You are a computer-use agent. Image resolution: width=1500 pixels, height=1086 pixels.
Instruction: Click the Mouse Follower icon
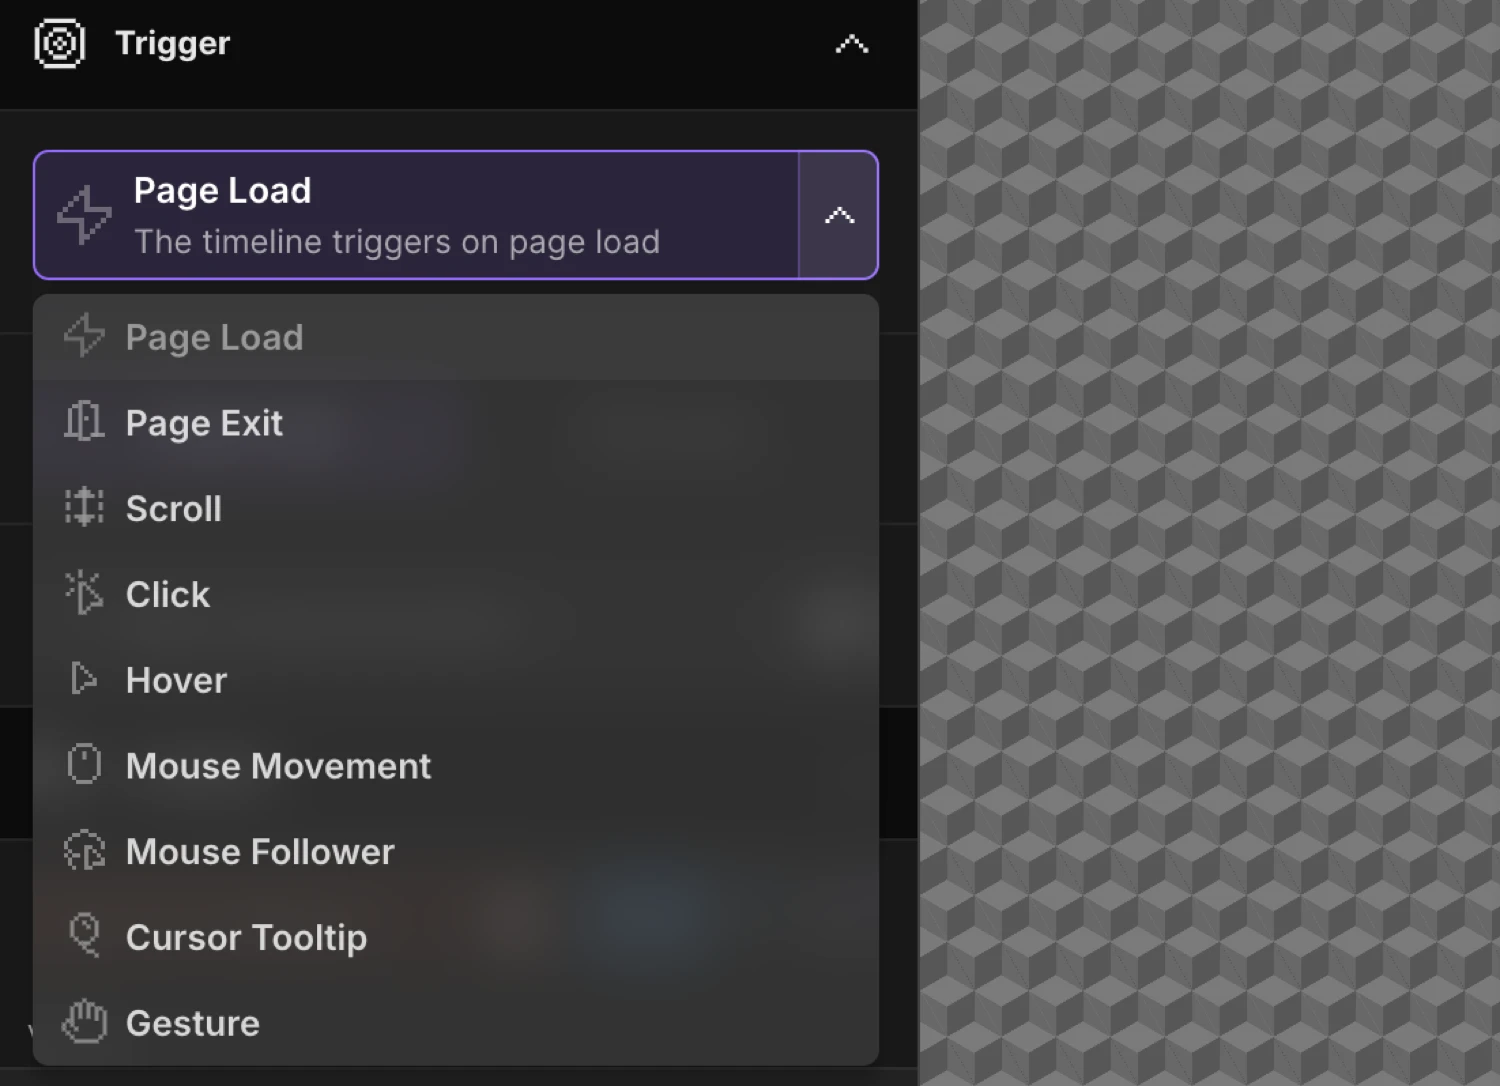(x=84, y=850)
